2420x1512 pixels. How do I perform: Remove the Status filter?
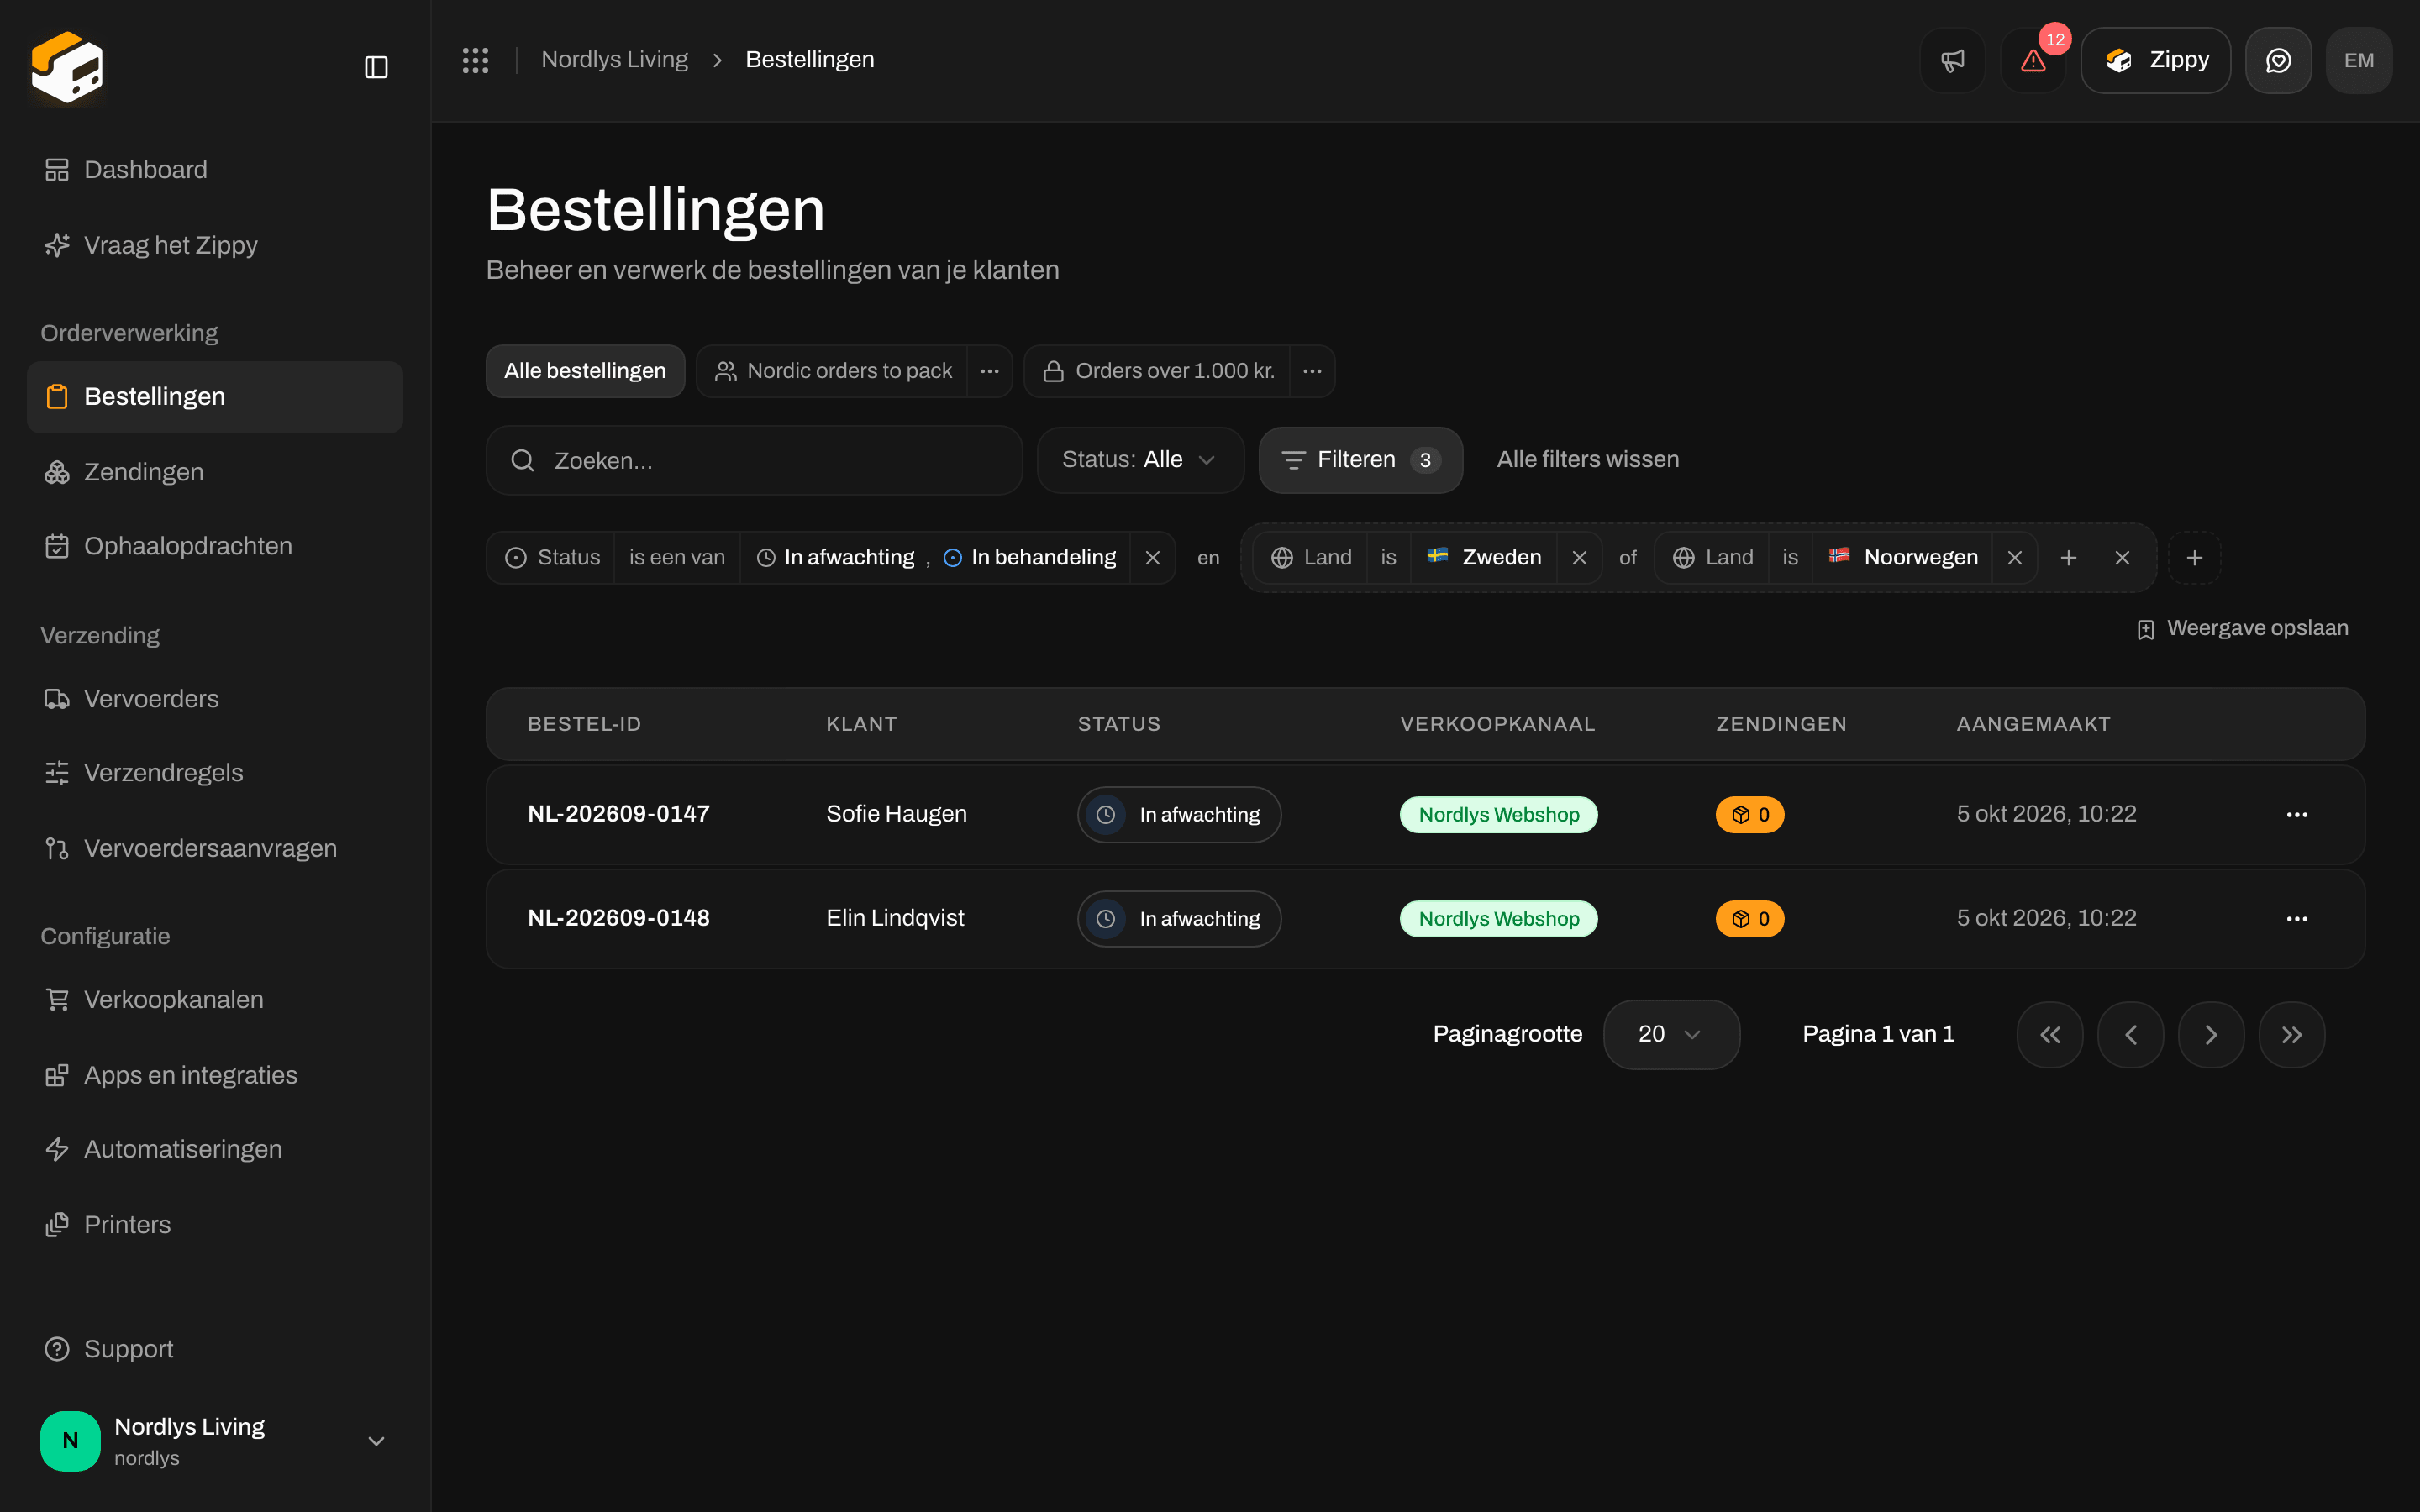1153,558
